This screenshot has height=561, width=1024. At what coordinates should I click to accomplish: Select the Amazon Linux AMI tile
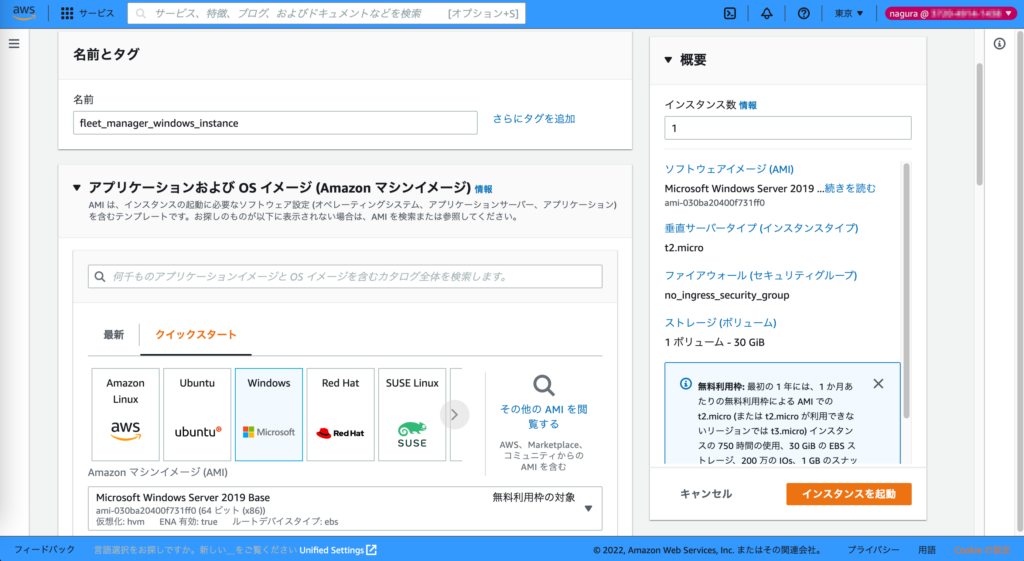[x=125, y=414]
